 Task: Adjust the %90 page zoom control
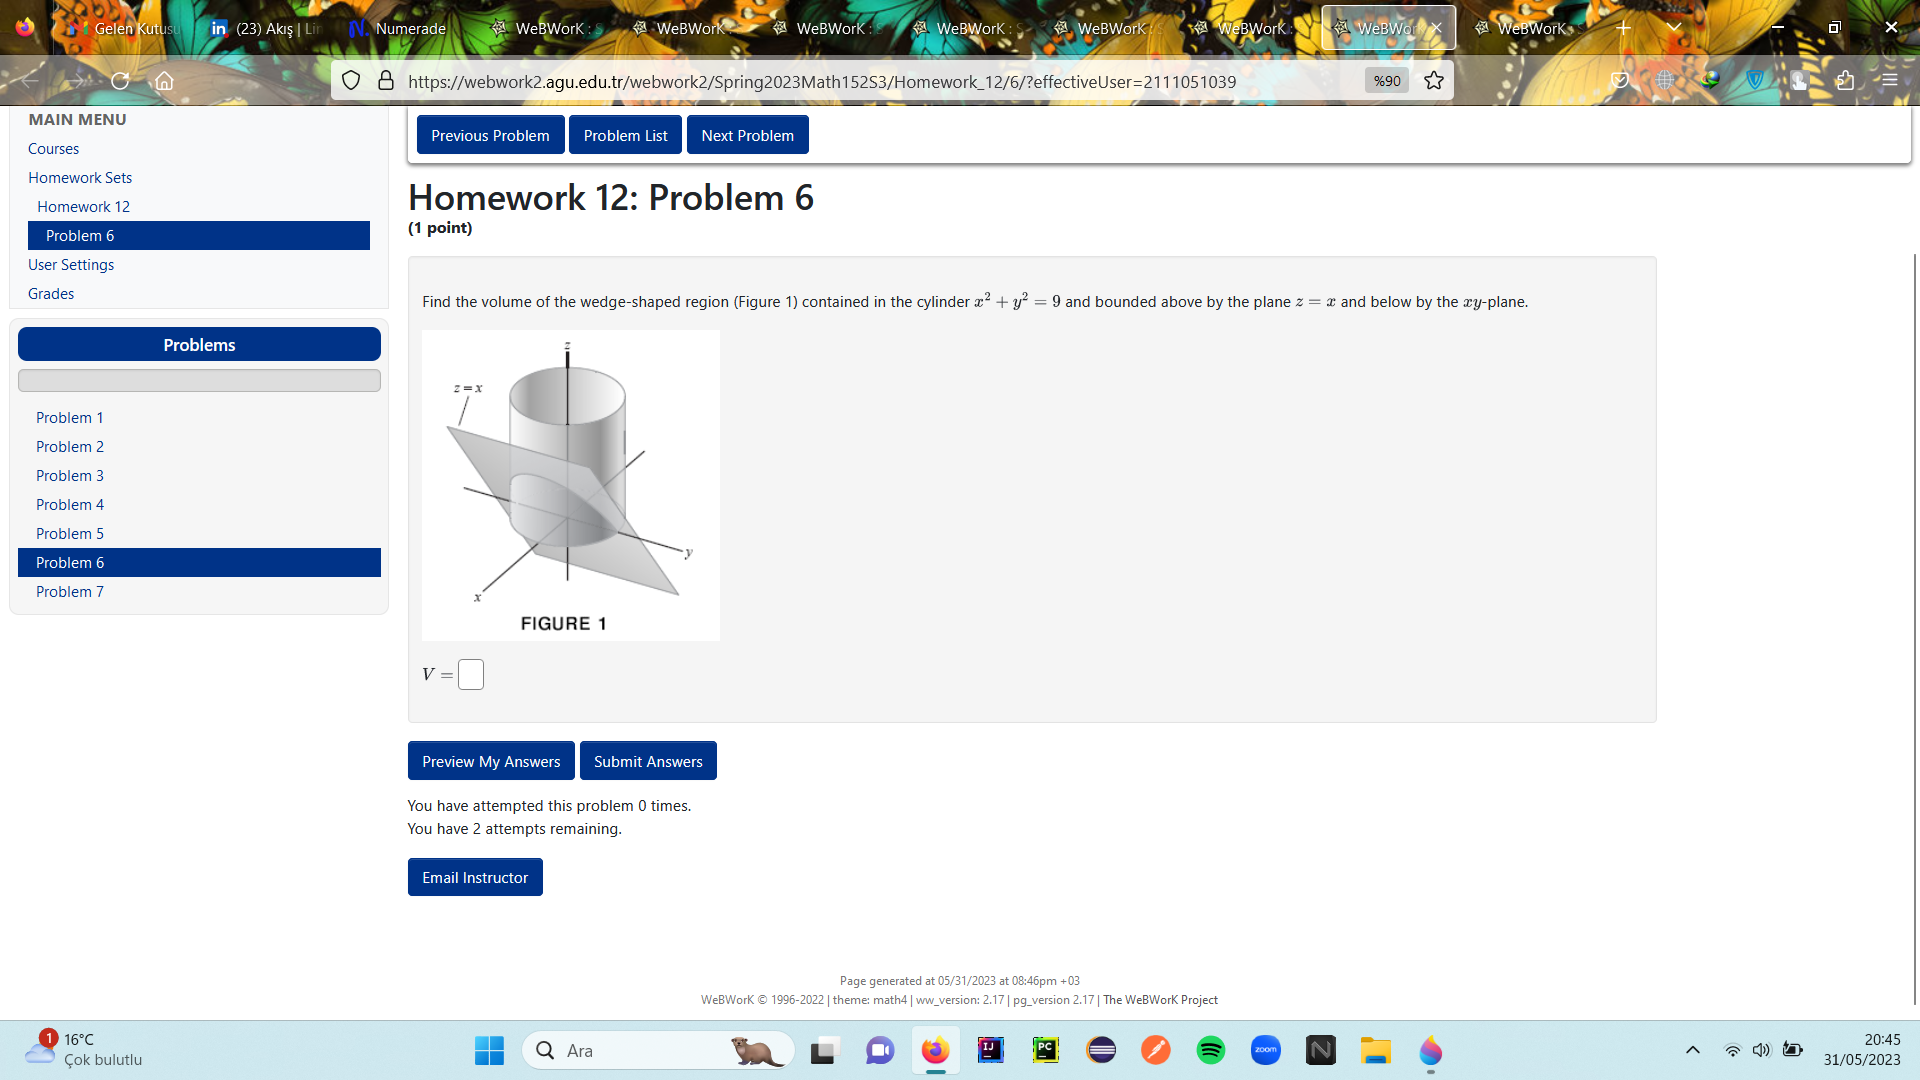click(1387, 80)
